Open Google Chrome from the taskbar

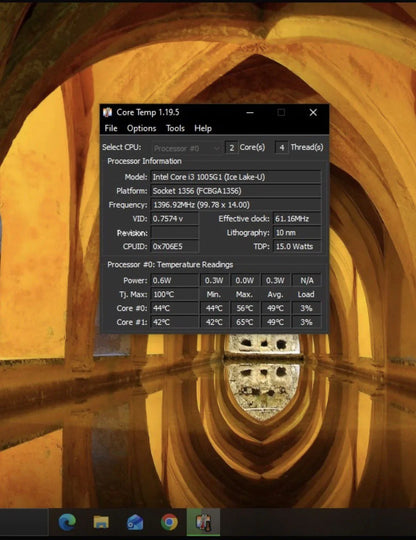click(169, 522)
